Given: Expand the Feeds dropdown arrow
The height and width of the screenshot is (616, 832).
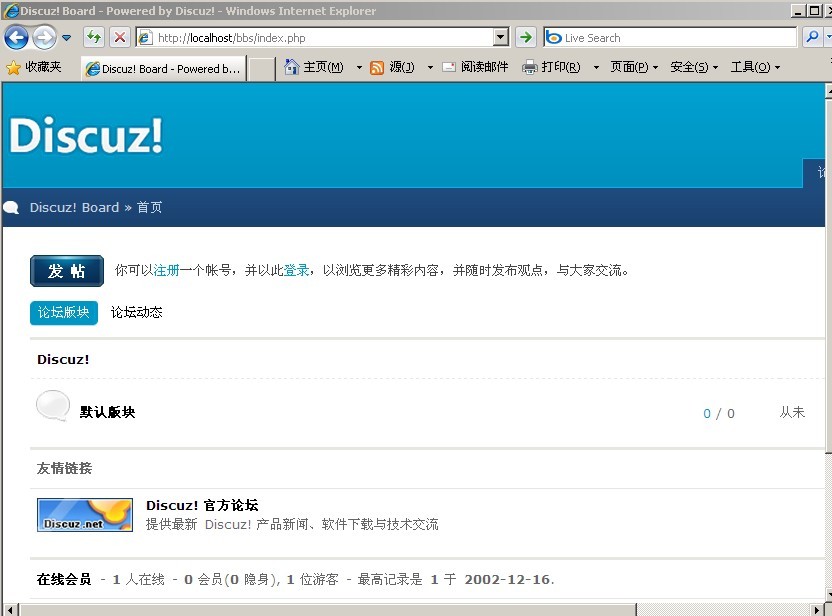Looking at the screenshot, I should (x=430, y=67).
